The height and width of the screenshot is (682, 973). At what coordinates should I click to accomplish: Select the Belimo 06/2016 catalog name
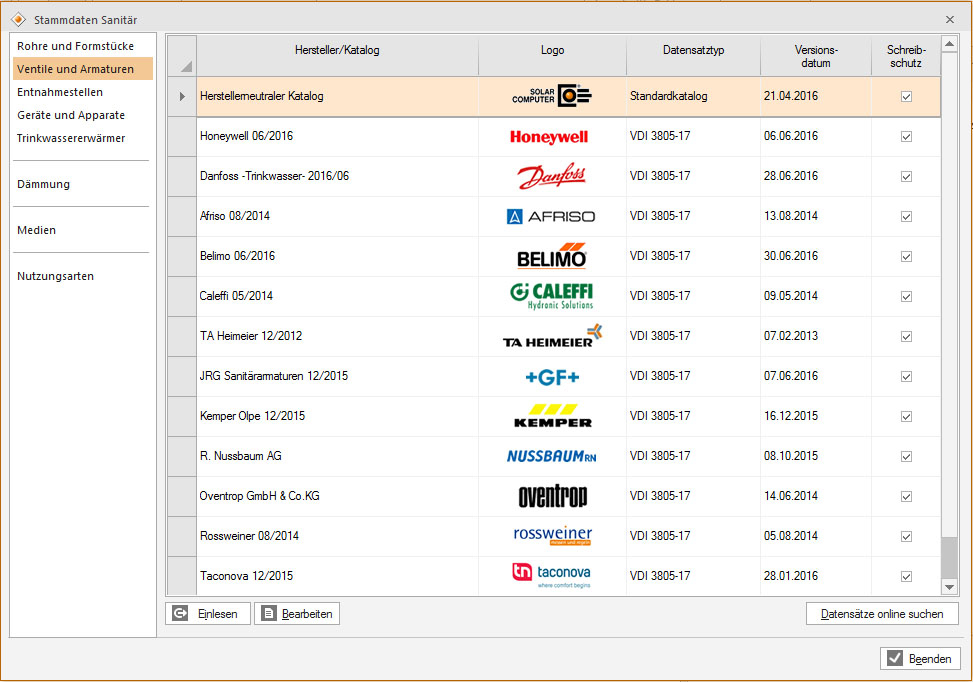(237, 256)
